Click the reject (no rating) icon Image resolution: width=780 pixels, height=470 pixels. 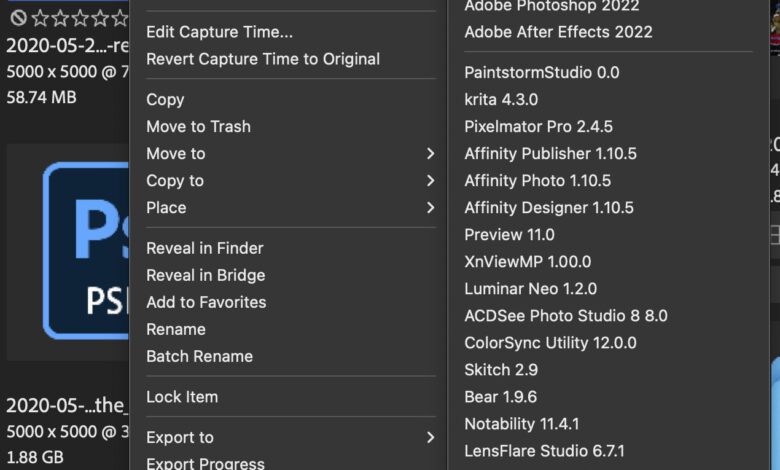pyautogui.click(x=18, y=18)
